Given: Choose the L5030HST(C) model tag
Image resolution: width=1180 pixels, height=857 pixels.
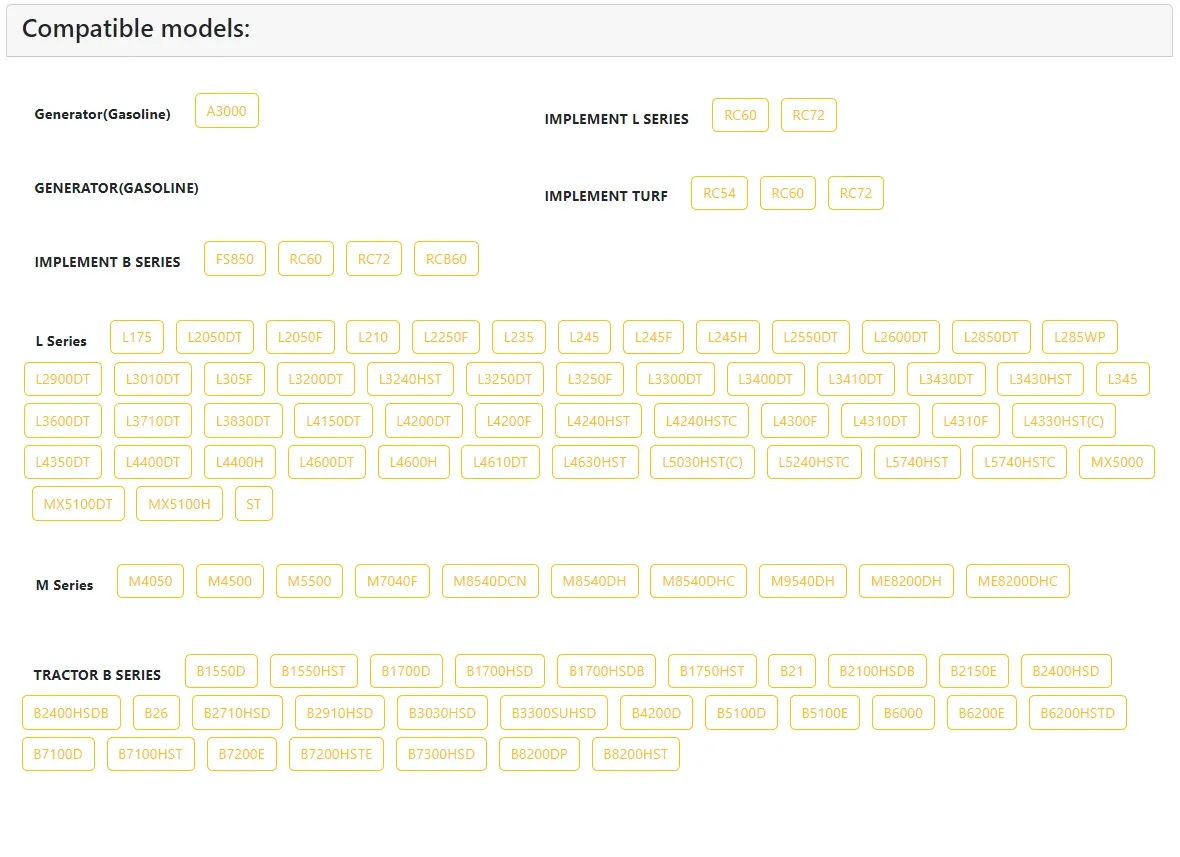Looking at the screenshot, I should [702, 462].
